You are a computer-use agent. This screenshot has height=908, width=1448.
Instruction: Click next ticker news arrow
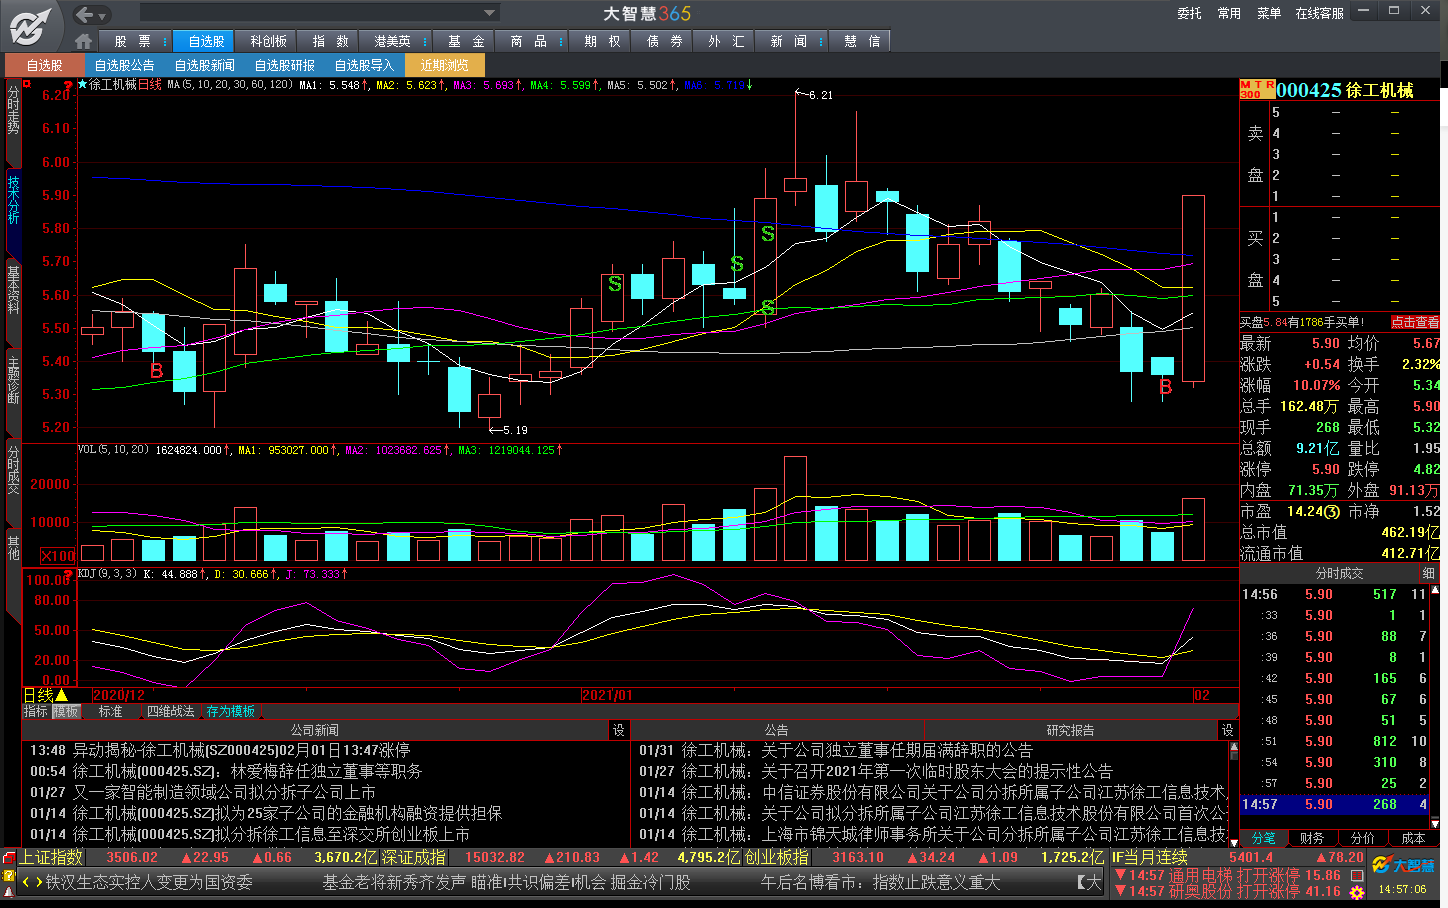(38, 882)
